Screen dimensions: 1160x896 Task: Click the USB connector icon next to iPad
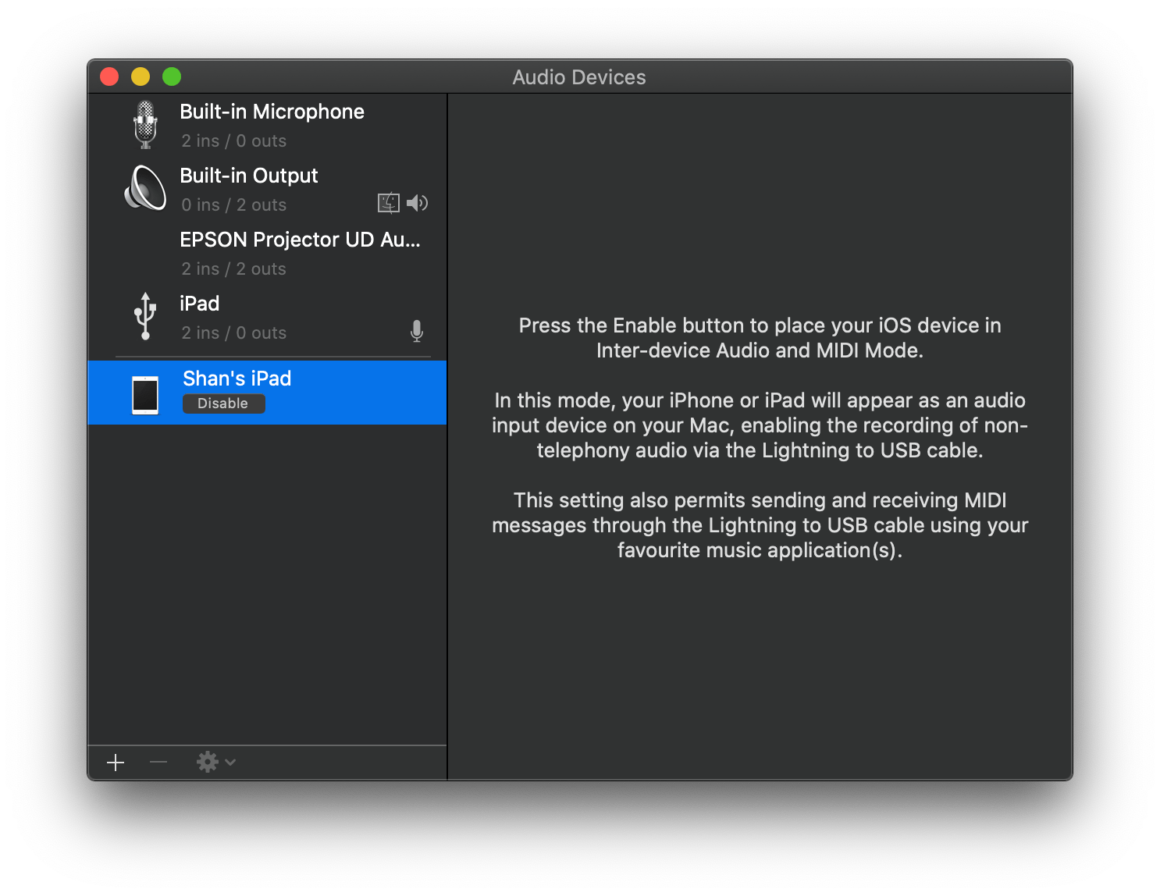tap(144, 317)
